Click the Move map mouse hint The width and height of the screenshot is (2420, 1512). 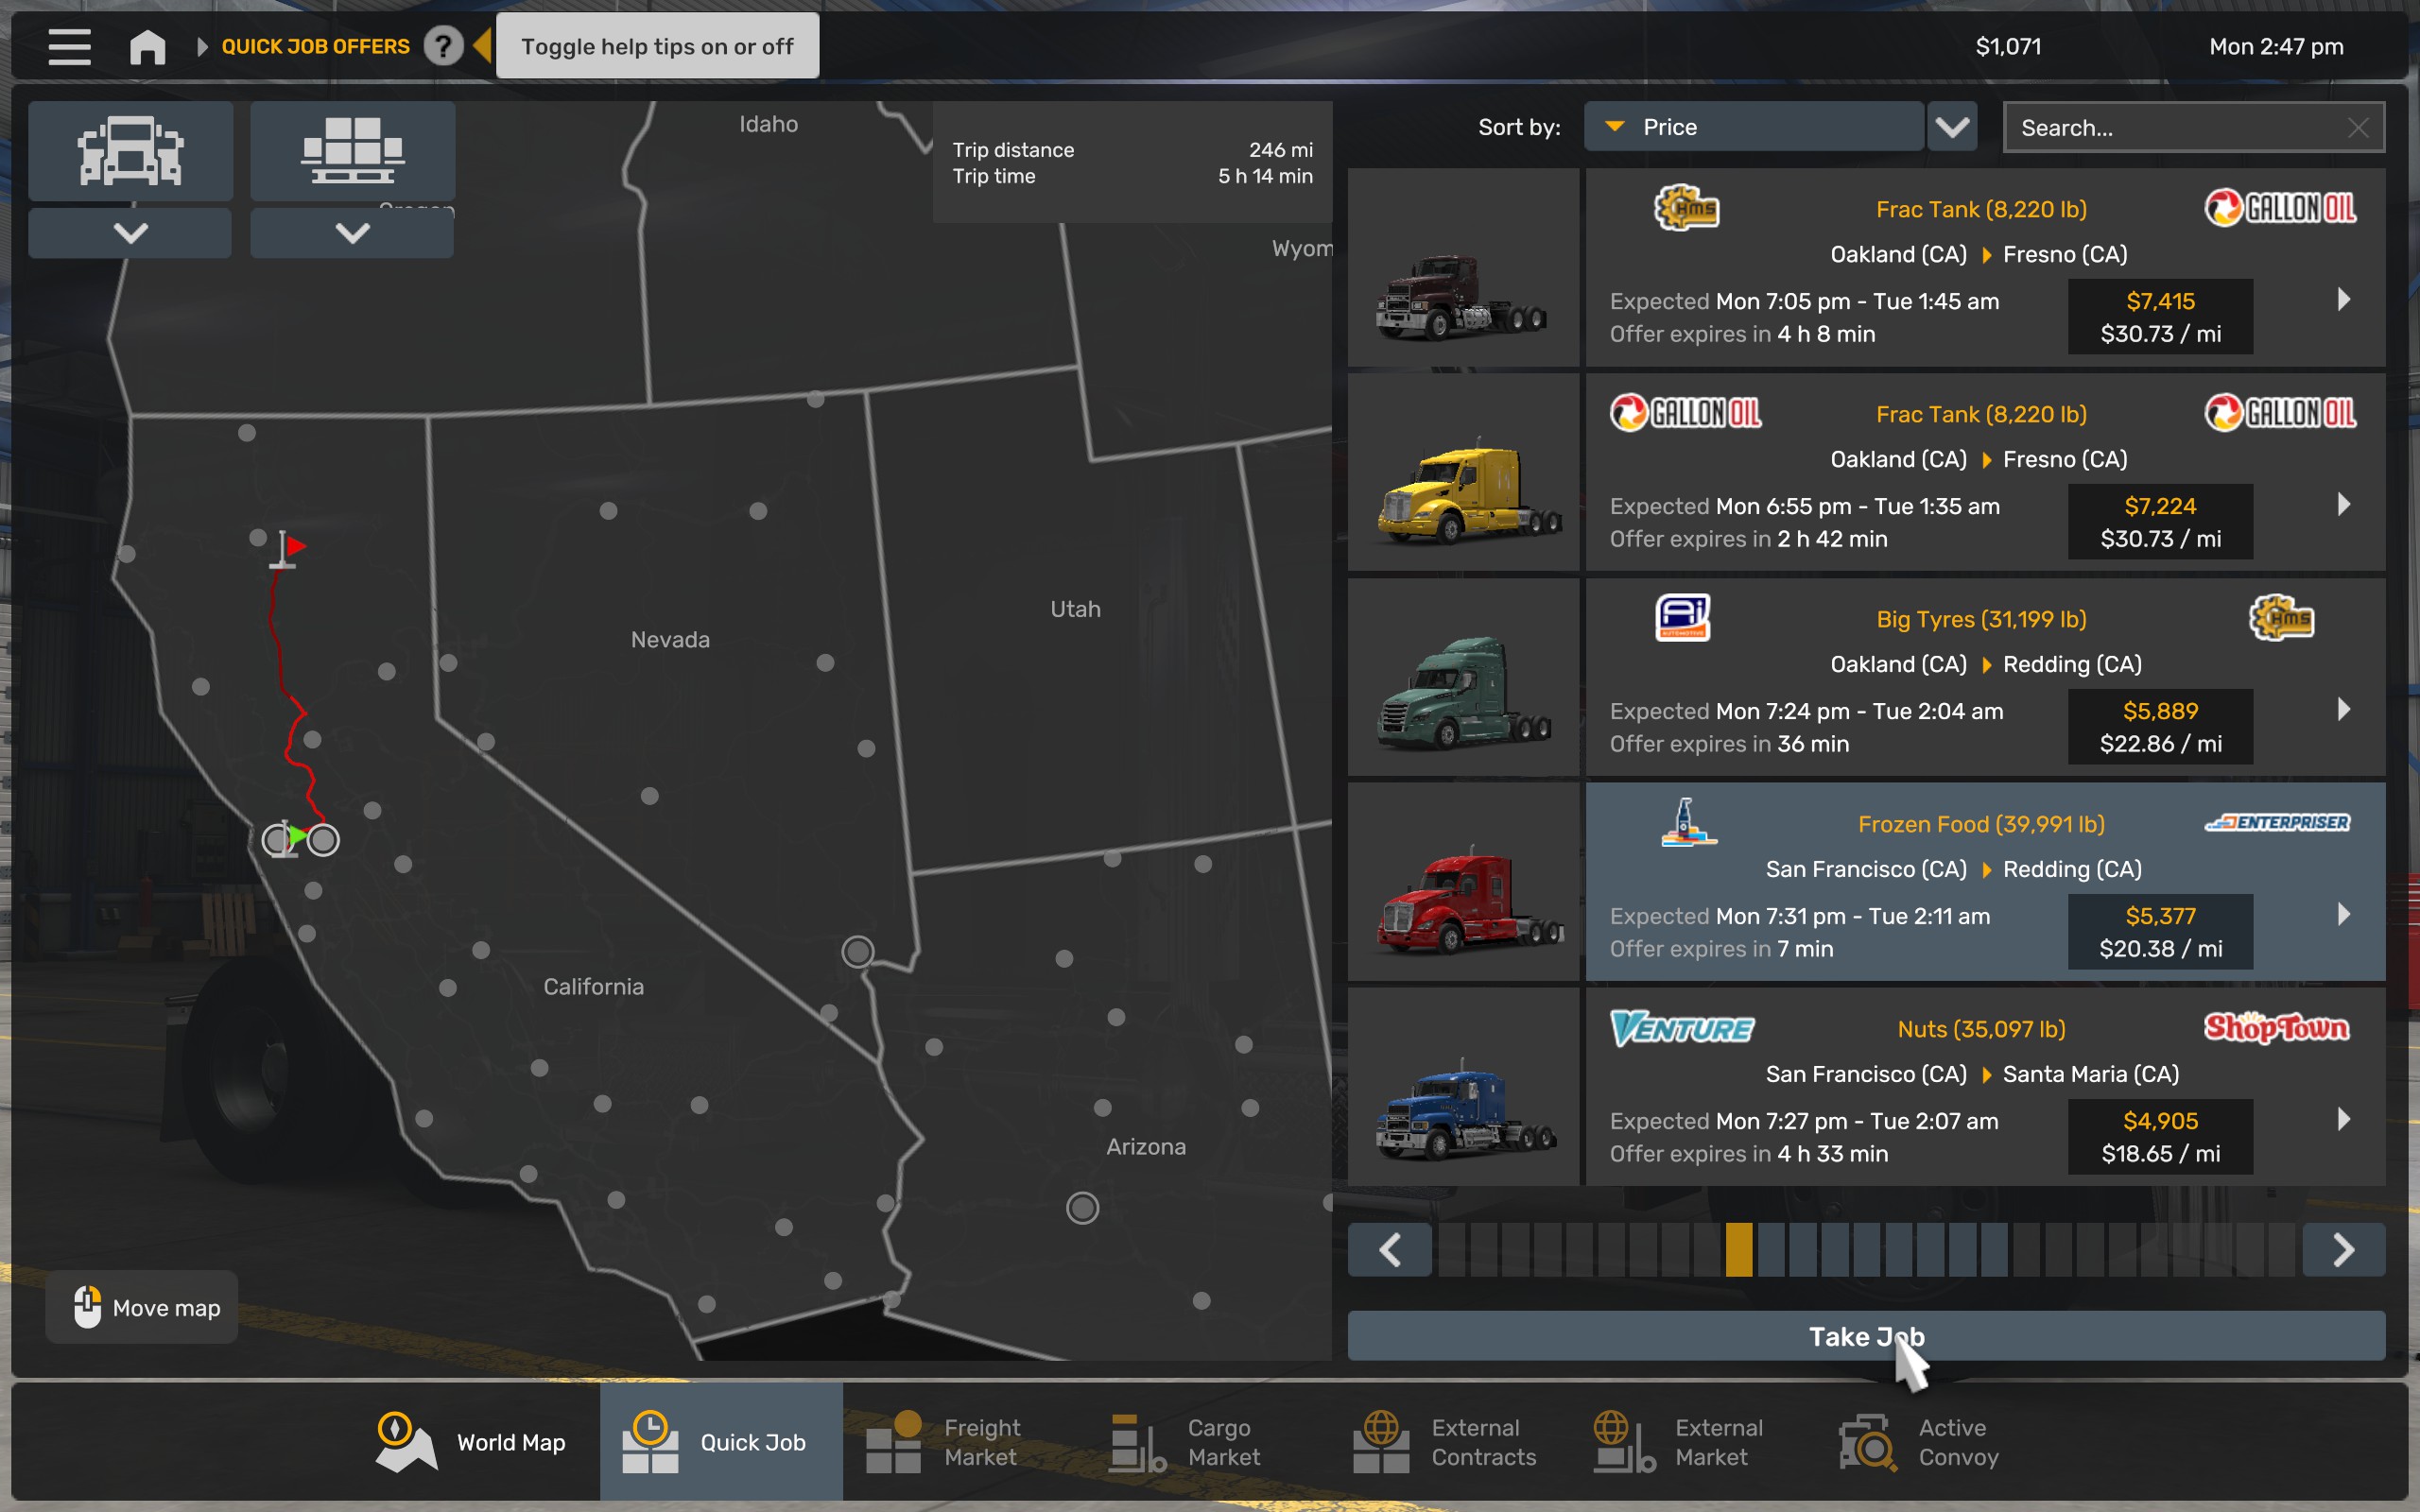[142, 1307]
